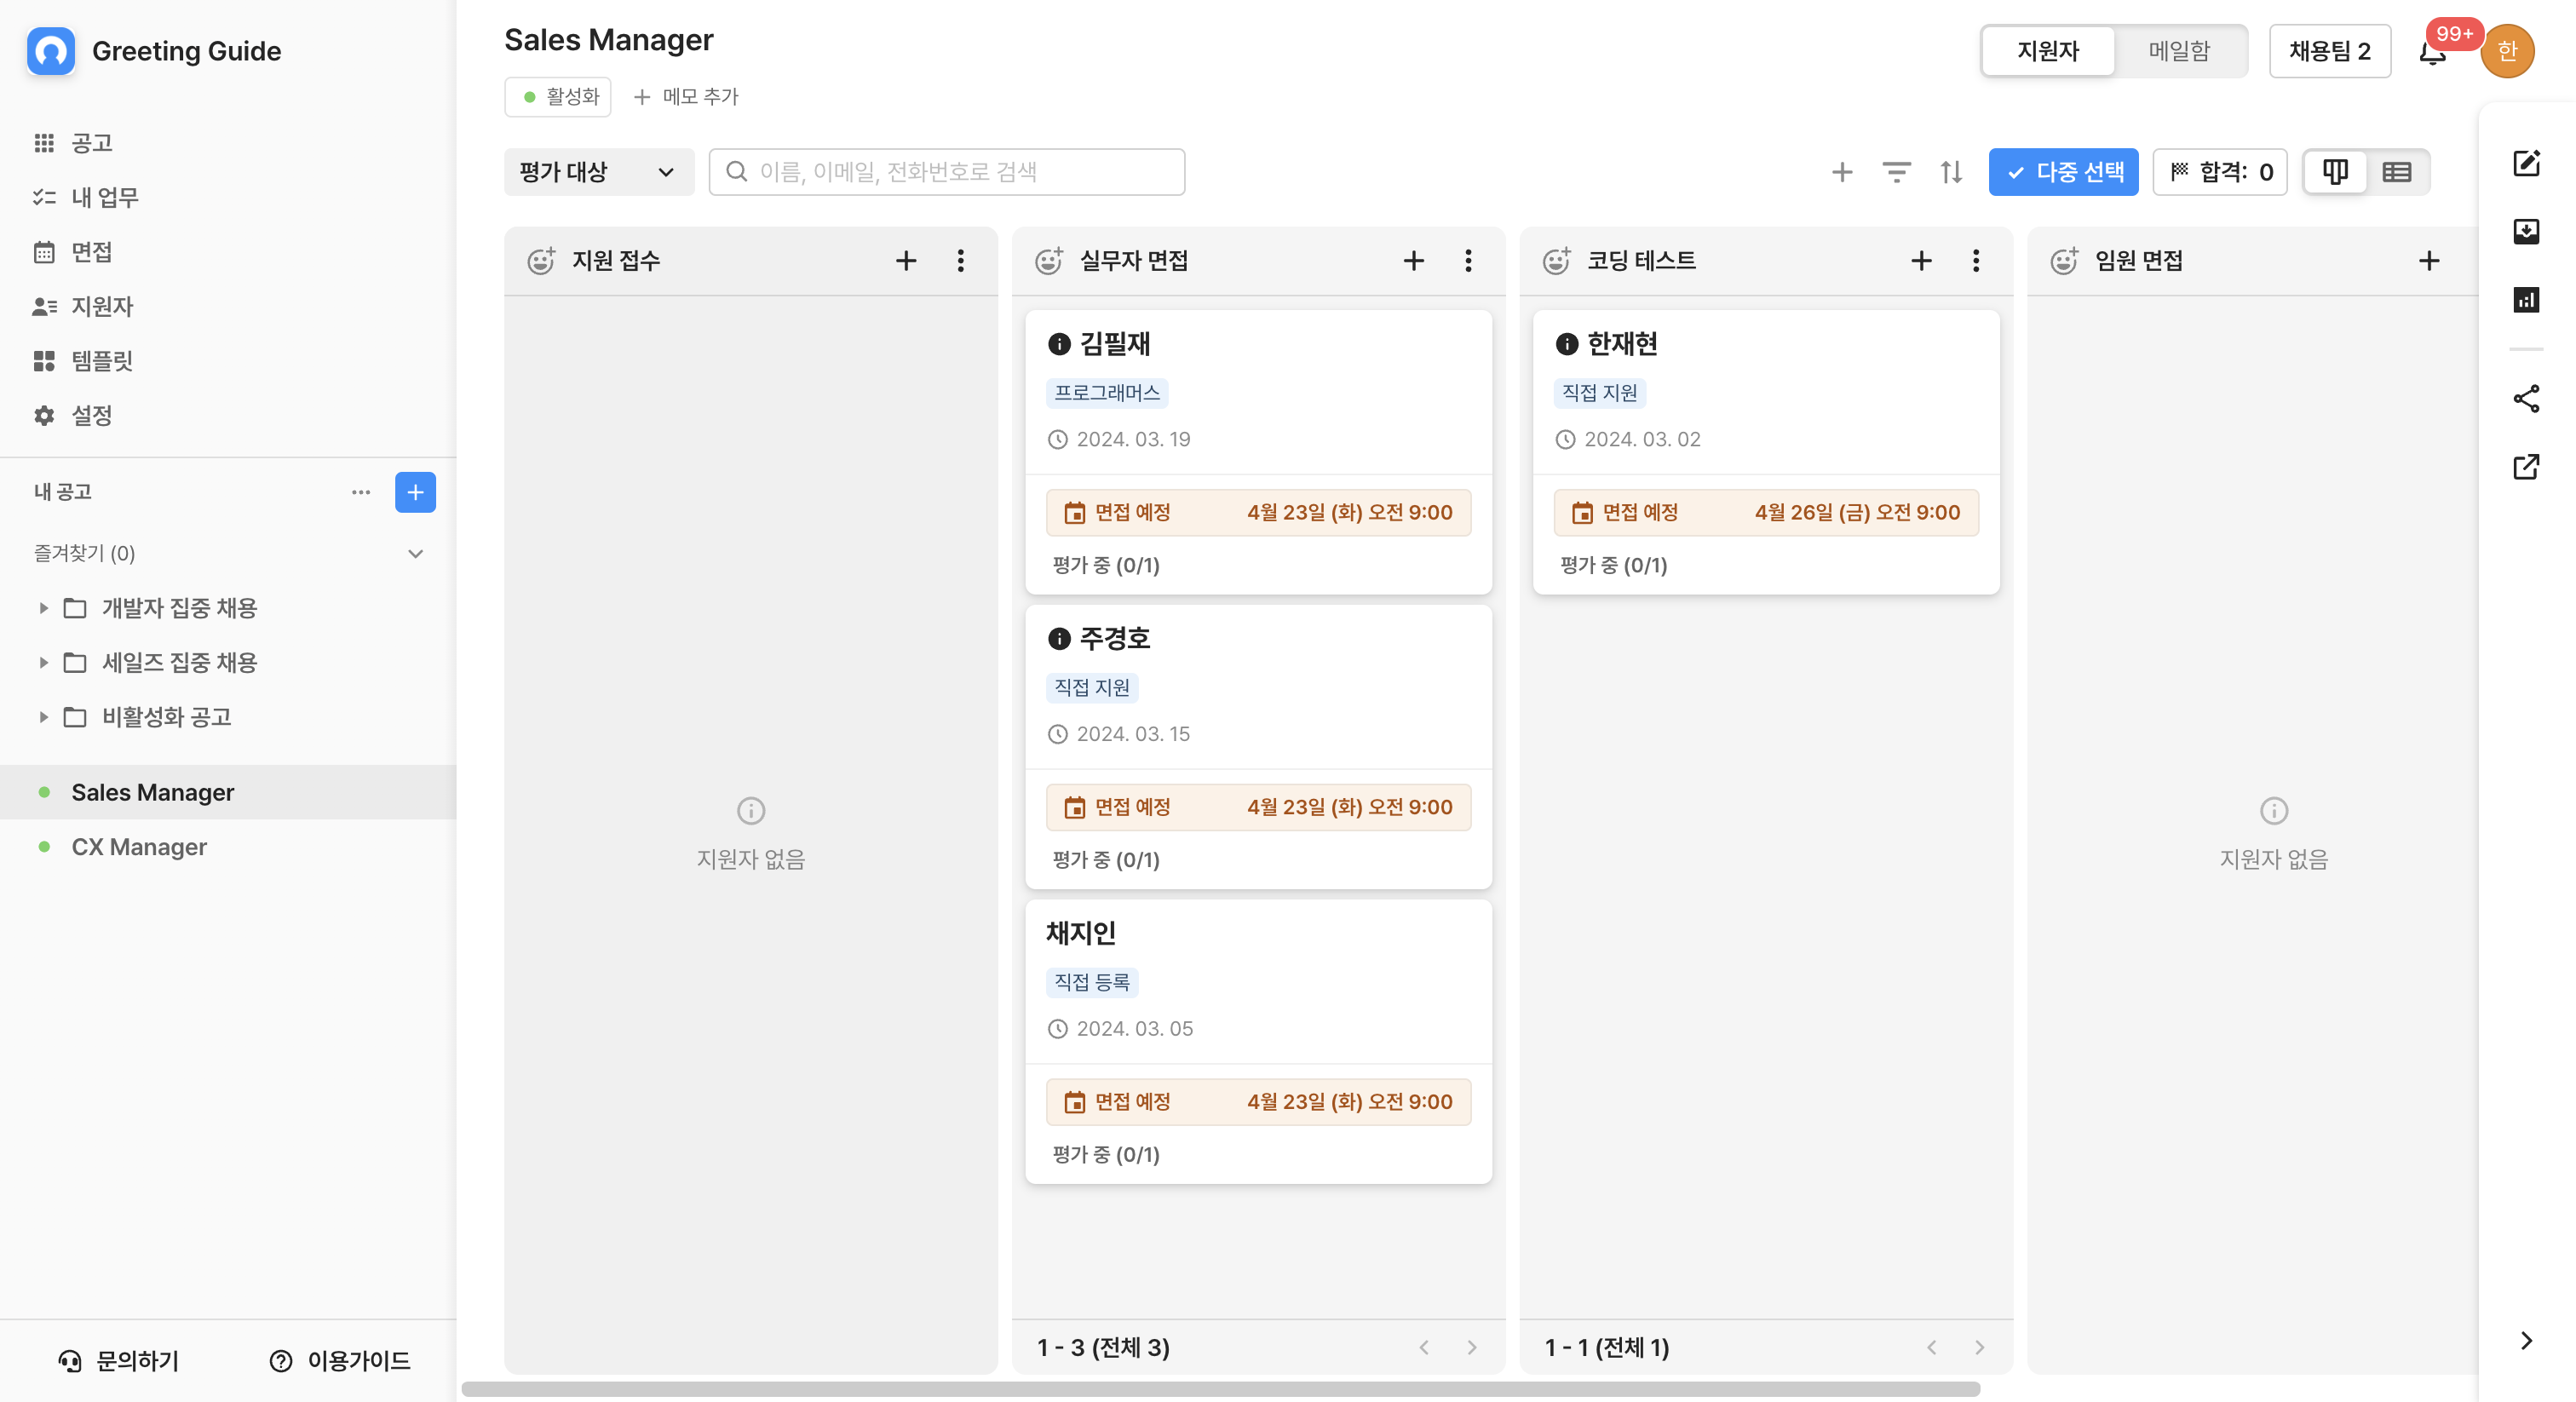Go to previous page in 코딩 테스트 column
Screen dimensions: 2576x1402
[1932, 1348]
